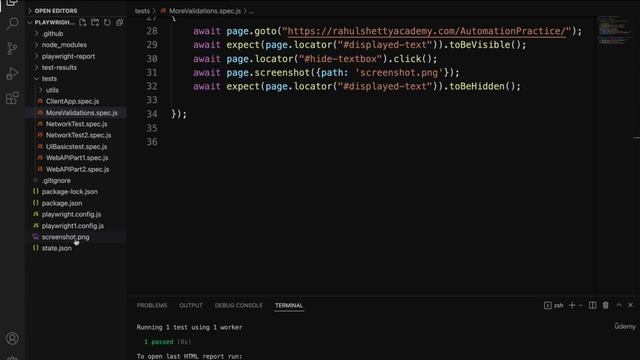Click the tests breadcrumb segment
Viewport: 640px width, 360px height.
[x=142, y=11]
